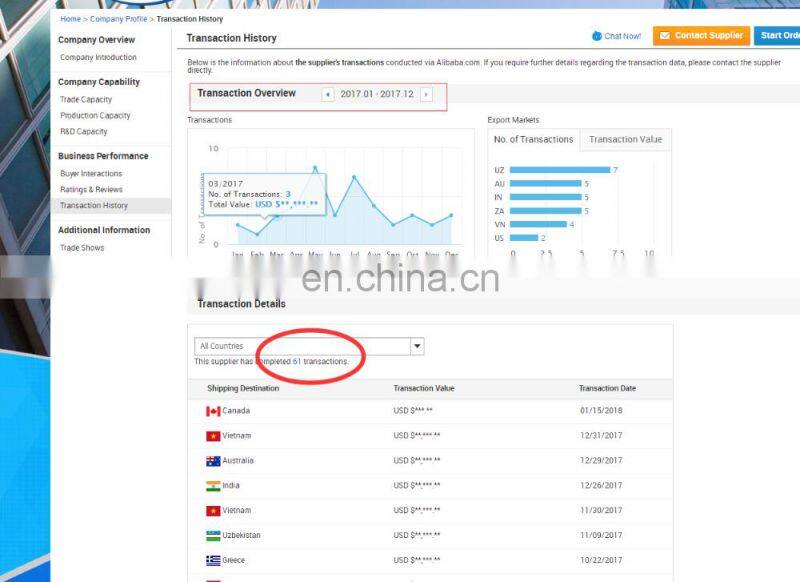The image size is (800, 582).
Task: Click the Uzbekistan flag icon
Action: click(213, 536)
